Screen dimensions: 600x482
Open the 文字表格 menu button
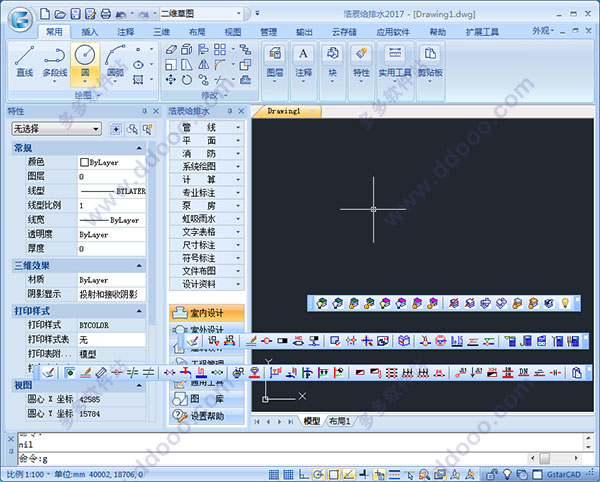[207, 232]
